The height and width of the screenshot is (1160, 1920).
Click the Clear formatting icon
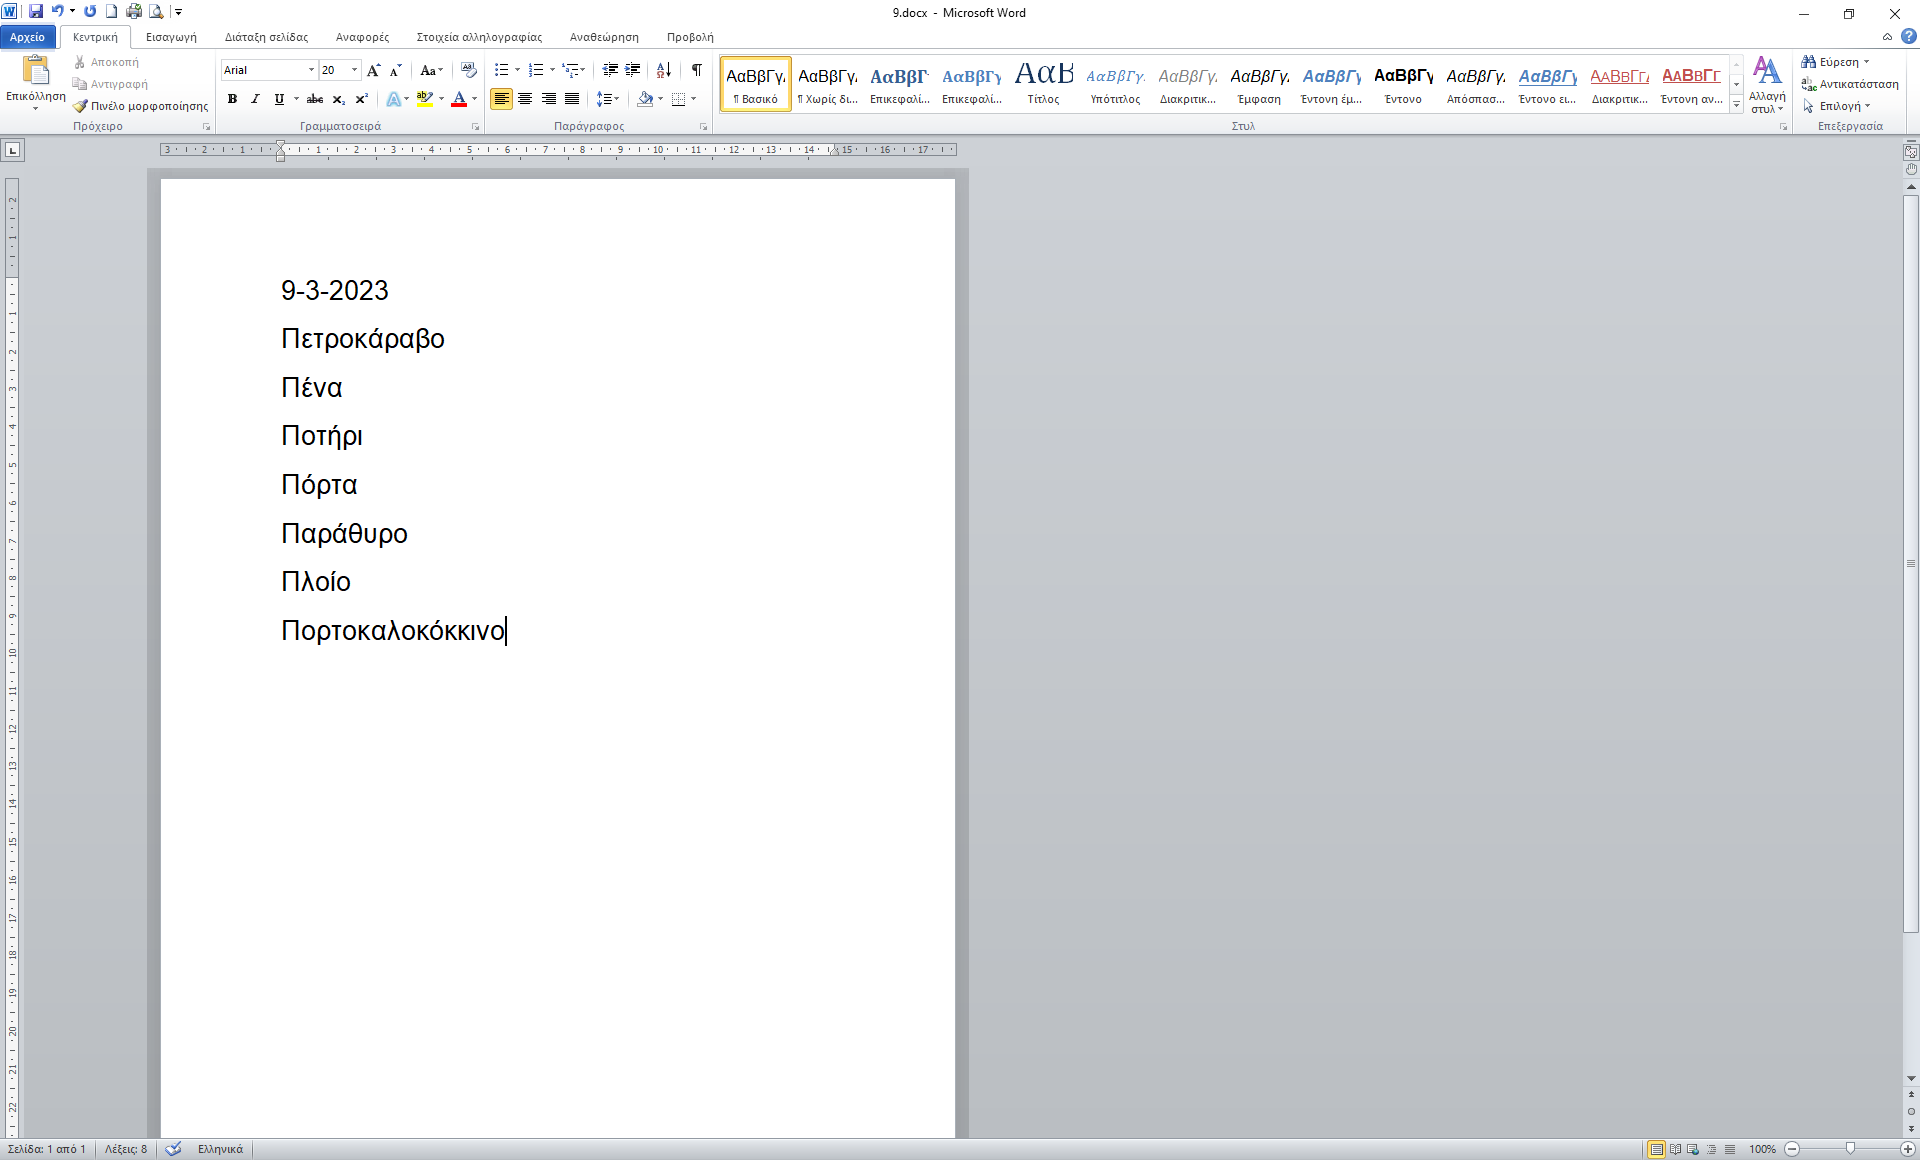pyautogui.click(x=468, y=70)
